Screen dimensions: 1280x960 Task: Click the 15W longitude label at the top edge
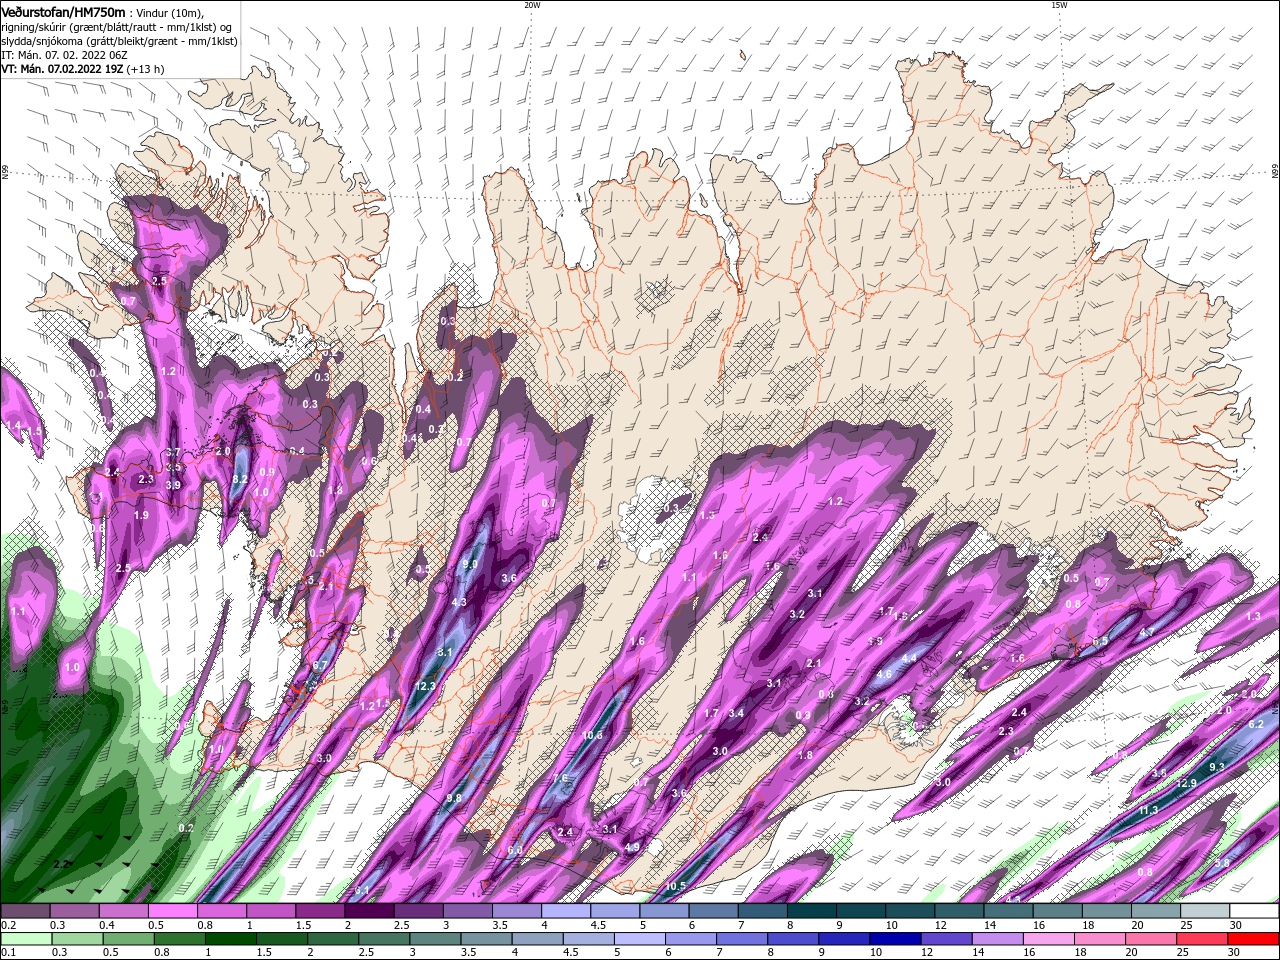(x=1058, y=4)
